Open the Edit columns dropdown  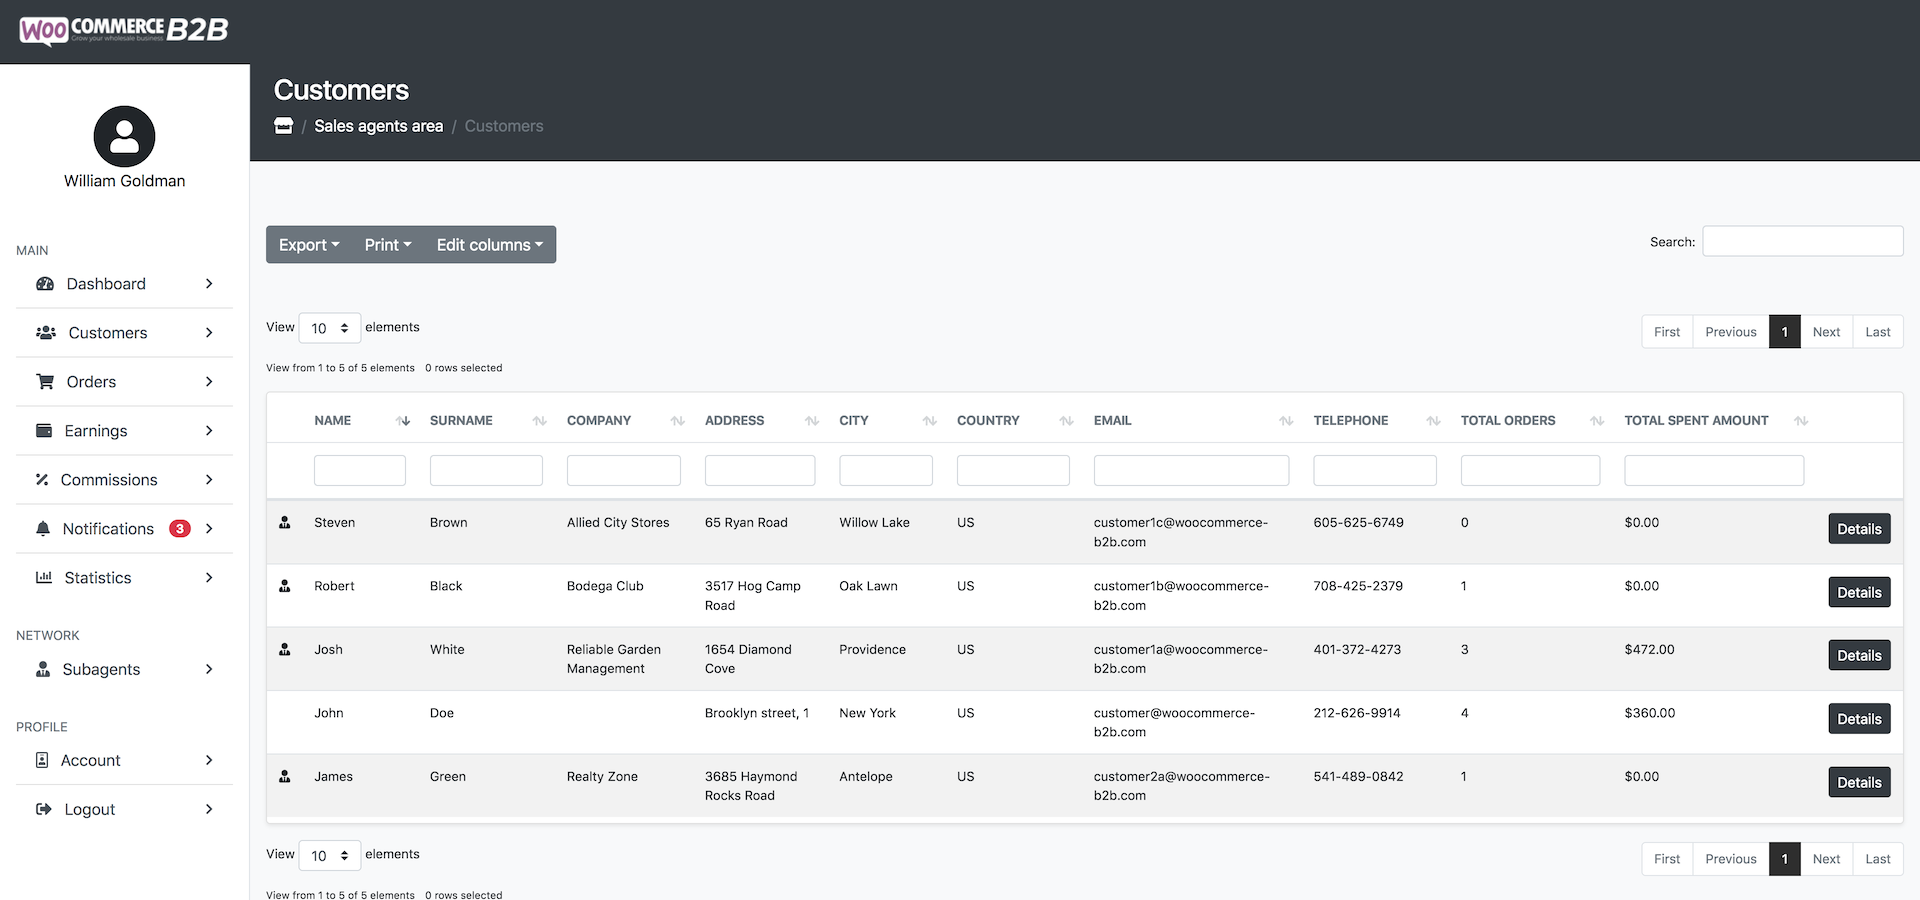(x=489, y=245)
